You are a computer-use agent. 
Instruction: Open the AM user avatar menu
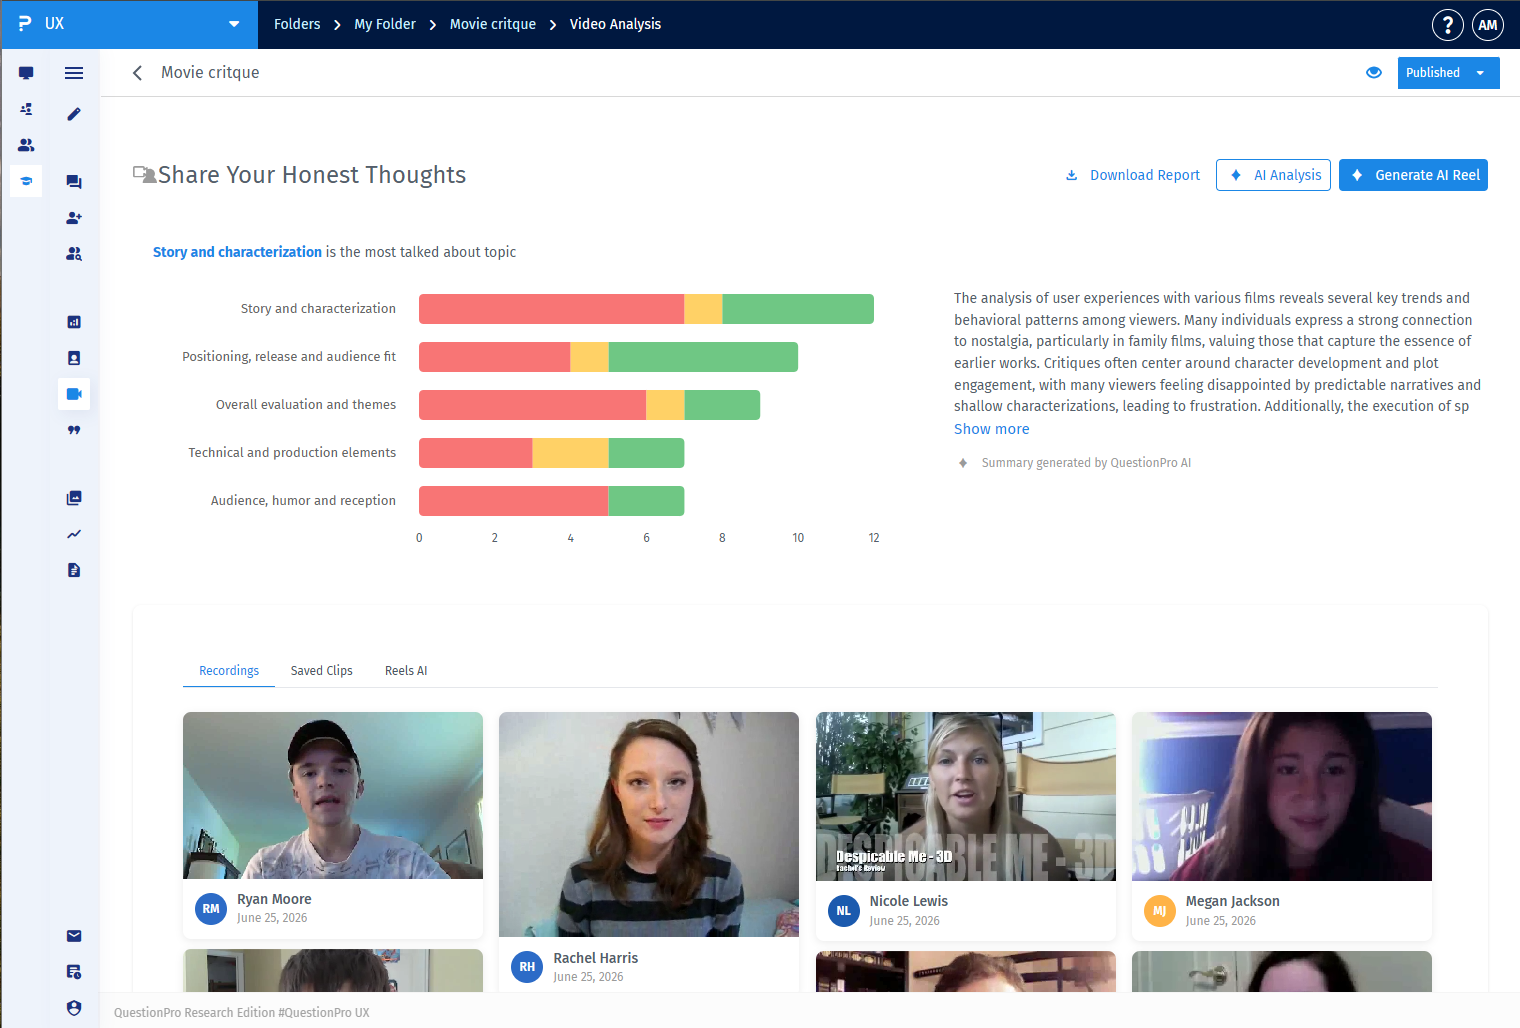(x=1488, y=25)
